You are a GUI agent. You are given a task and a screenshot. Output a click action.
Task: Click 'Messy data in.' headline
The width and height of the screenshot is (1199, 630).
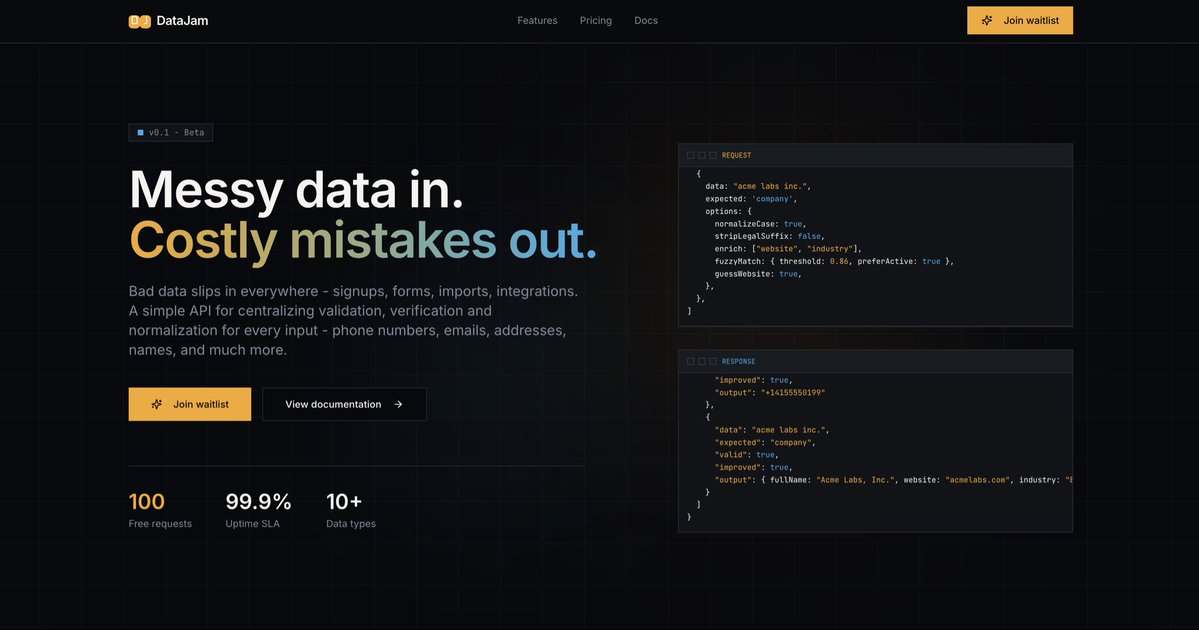(296, 190)
